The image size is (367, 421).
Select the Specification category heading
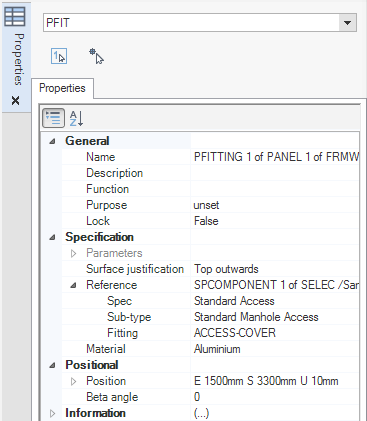(x=99, y=237)
